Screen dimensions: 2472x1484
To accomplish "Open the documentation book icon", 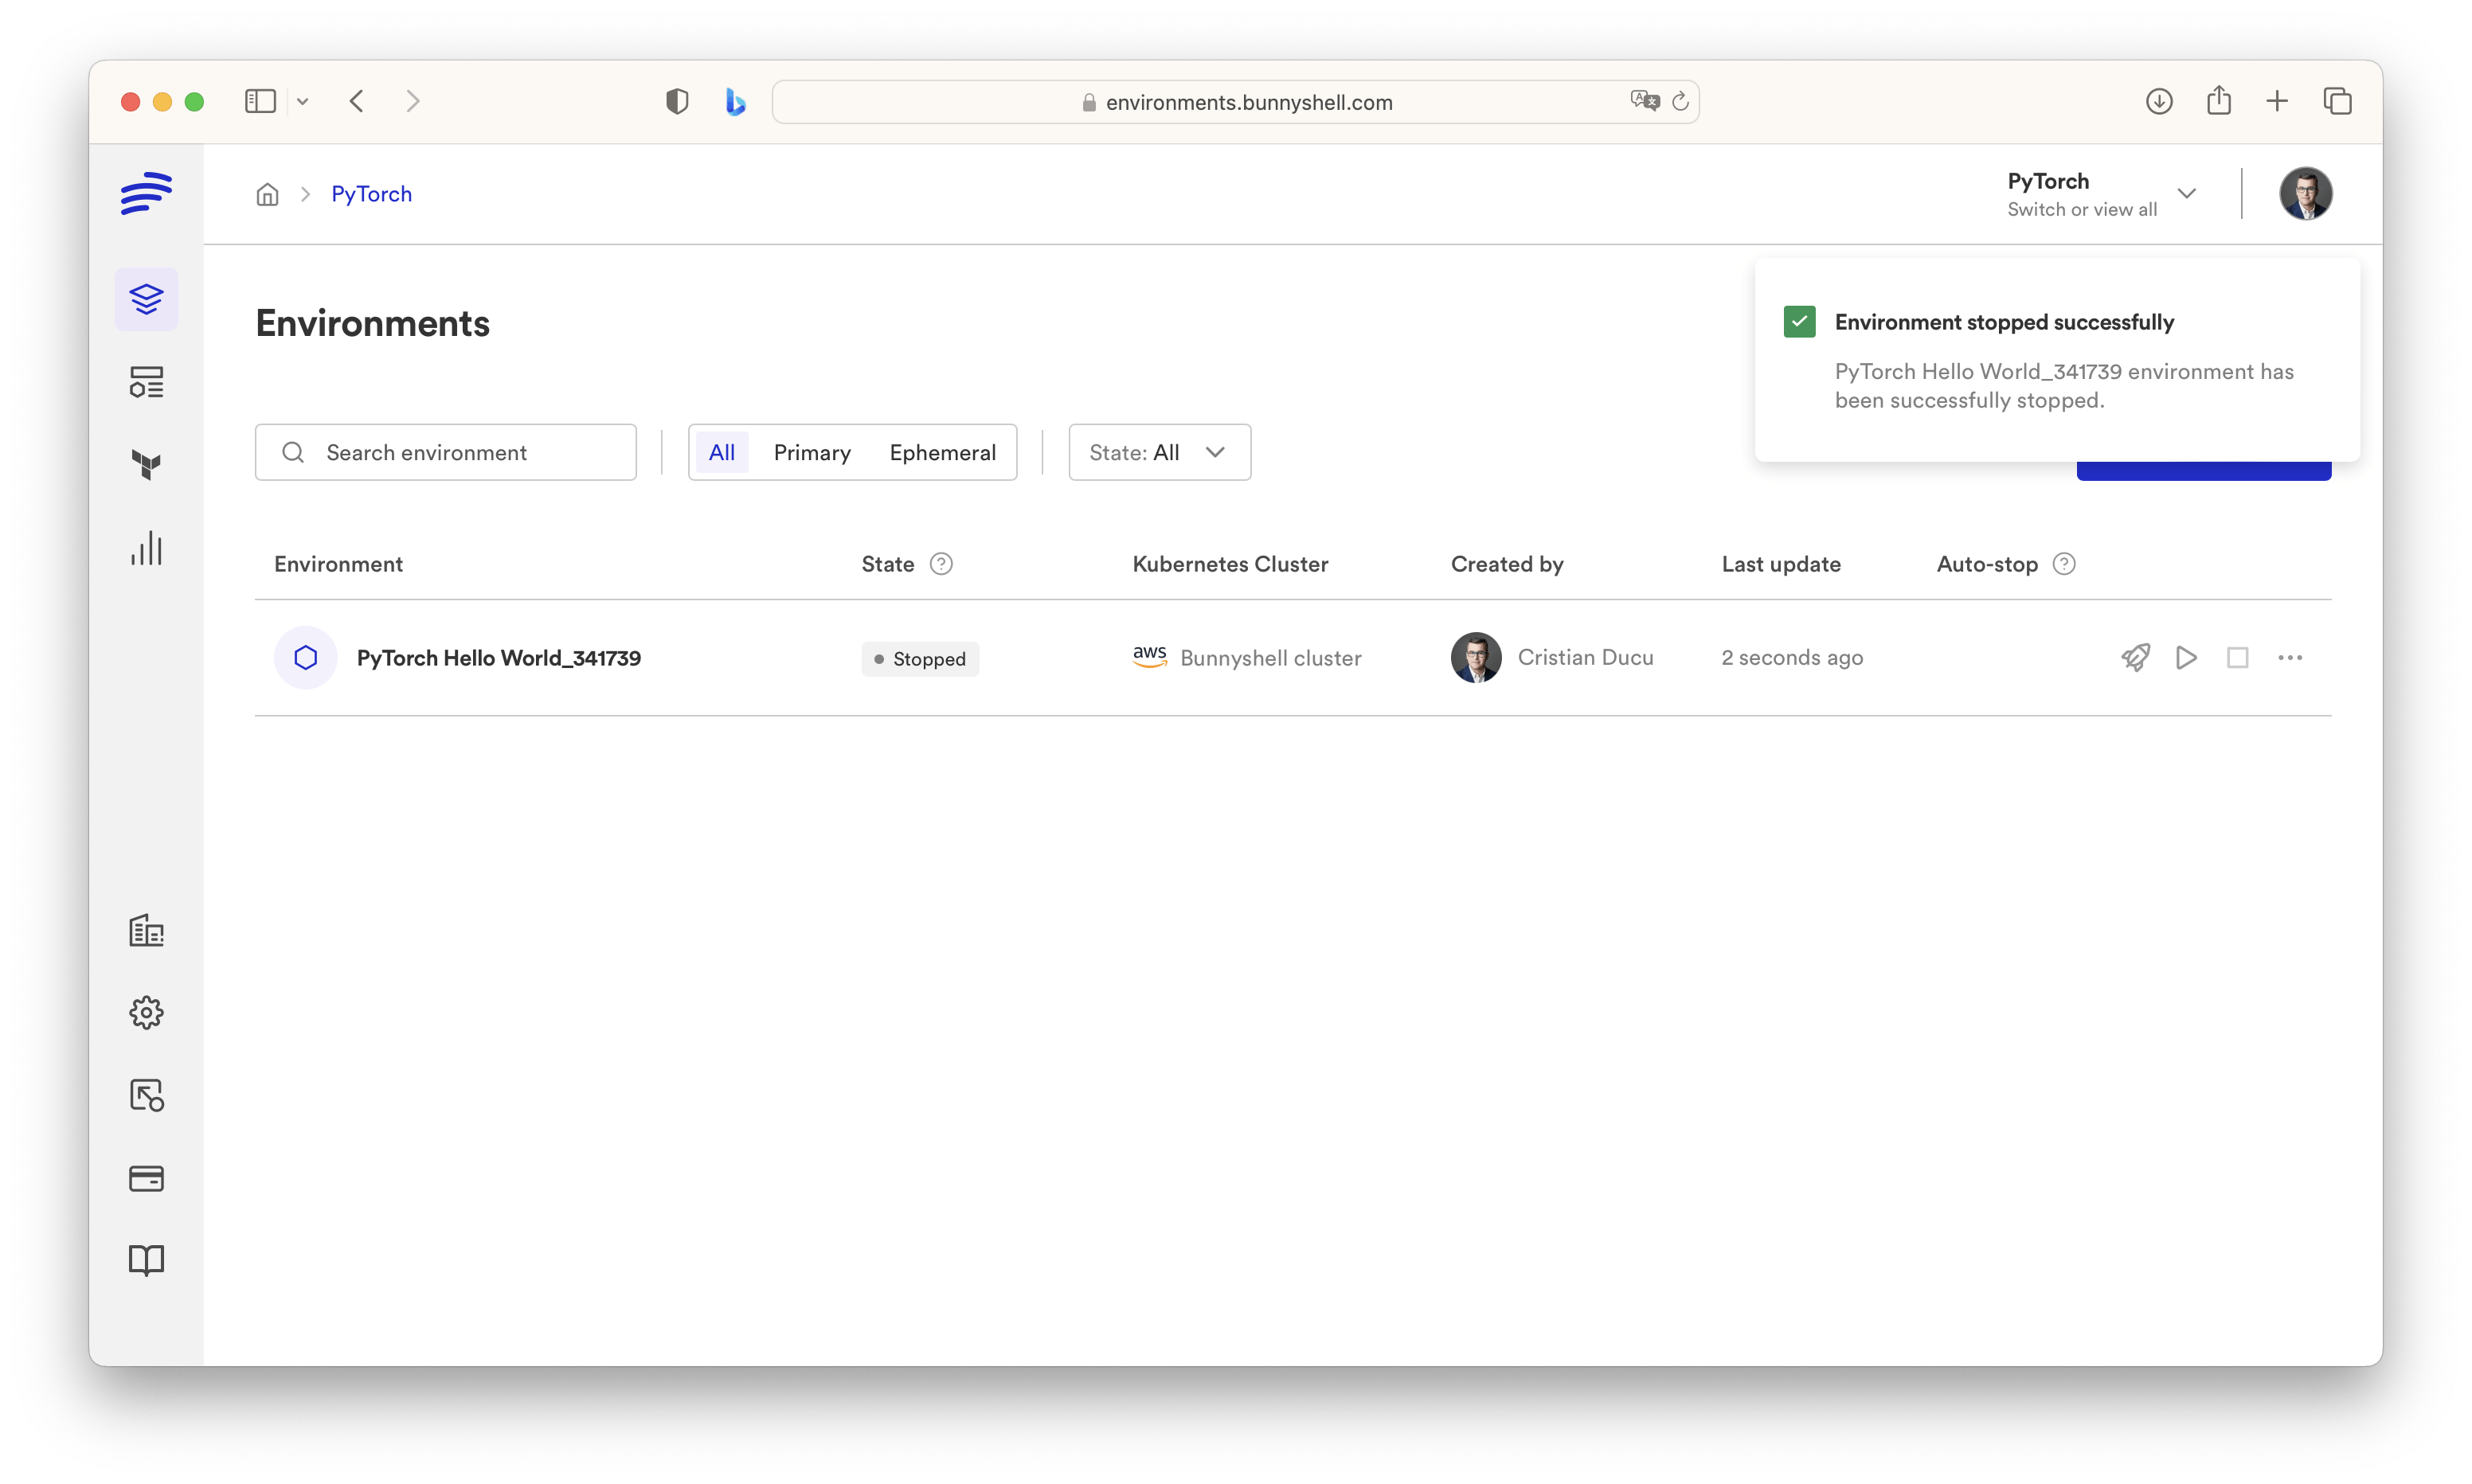I will click(146, 1260).
